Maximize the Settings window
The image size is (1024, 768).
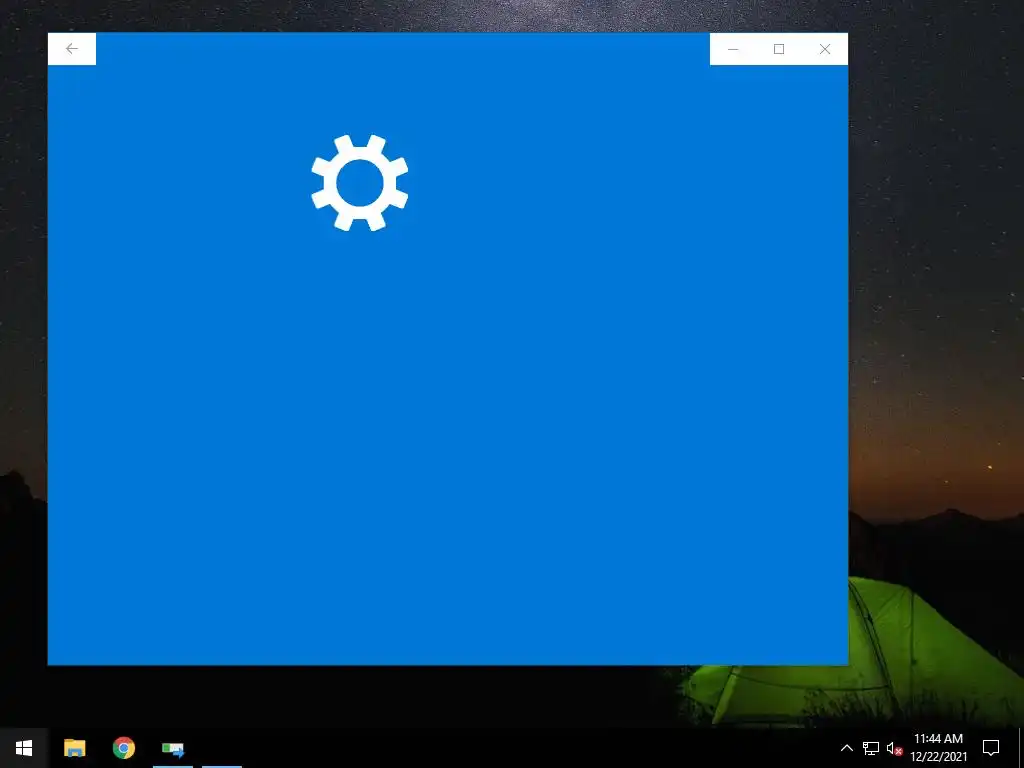point(778,49)
